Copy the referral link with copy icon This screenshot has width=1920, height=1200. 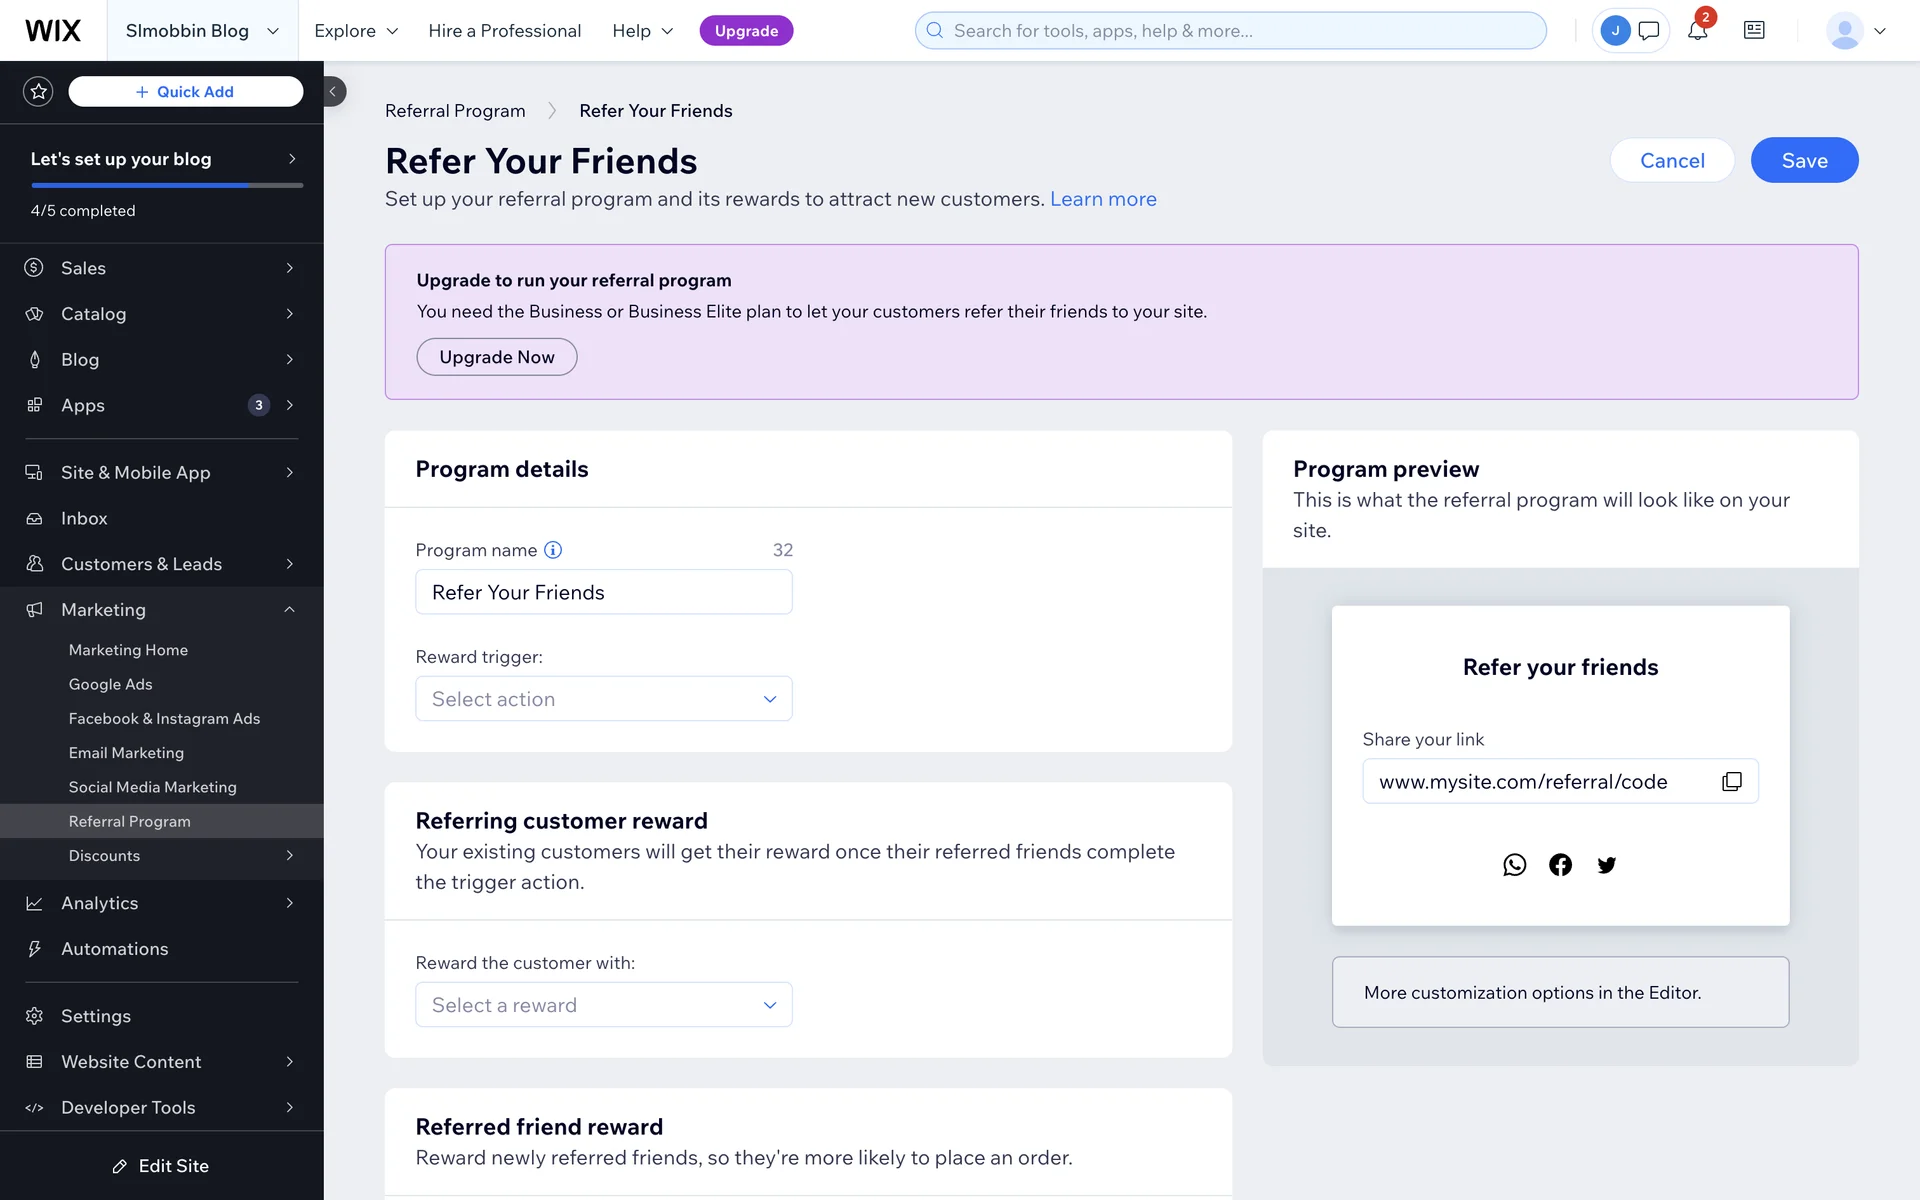[x=1732, y=781]
